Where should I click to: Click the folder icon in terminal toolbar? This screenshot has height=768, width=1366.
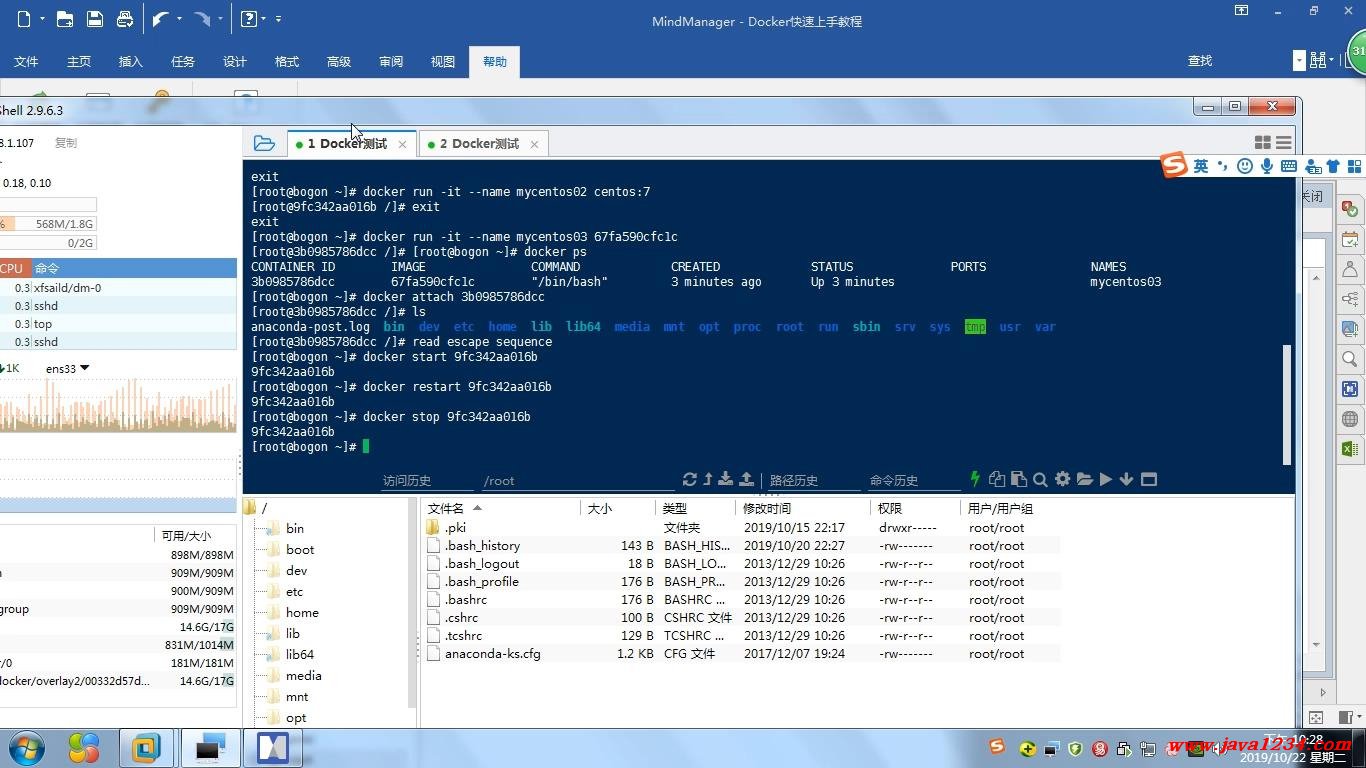pyautogui.click(x=1084, y=479)
